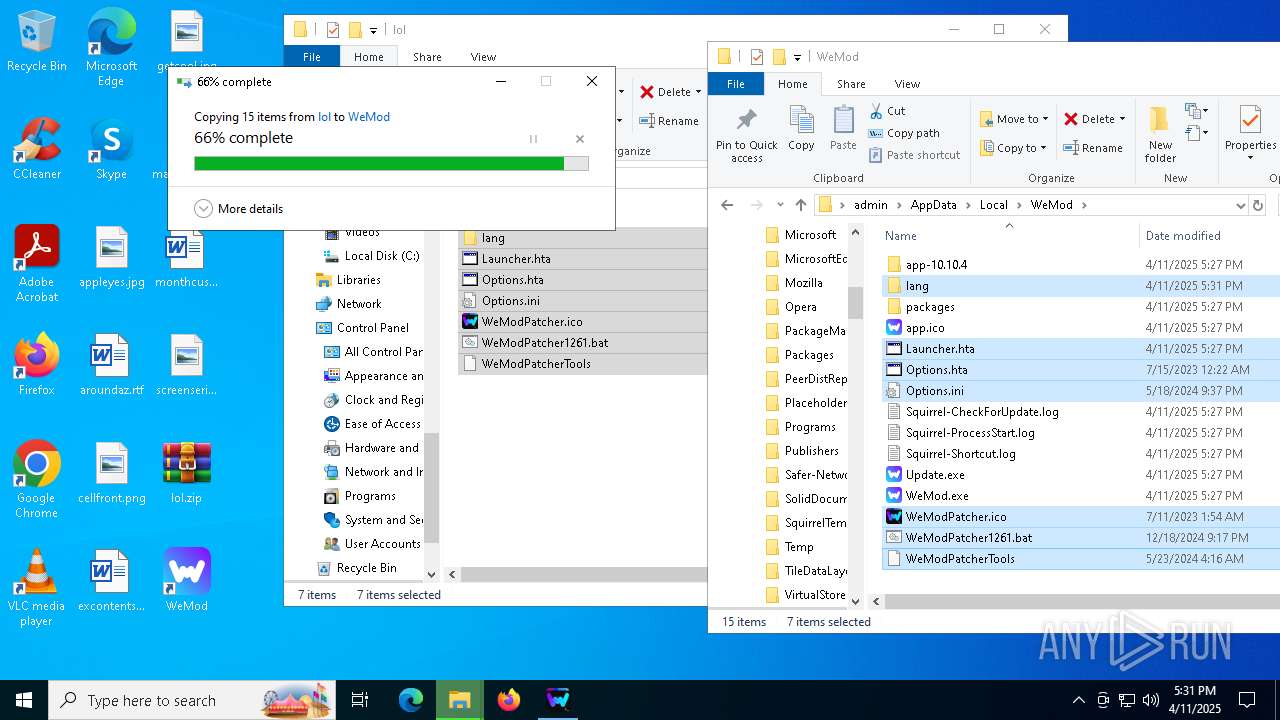The height and width of the screenshot is (720, 1280).
Task: Select CCleaner desktop icon
Action: tap(37, 148)
